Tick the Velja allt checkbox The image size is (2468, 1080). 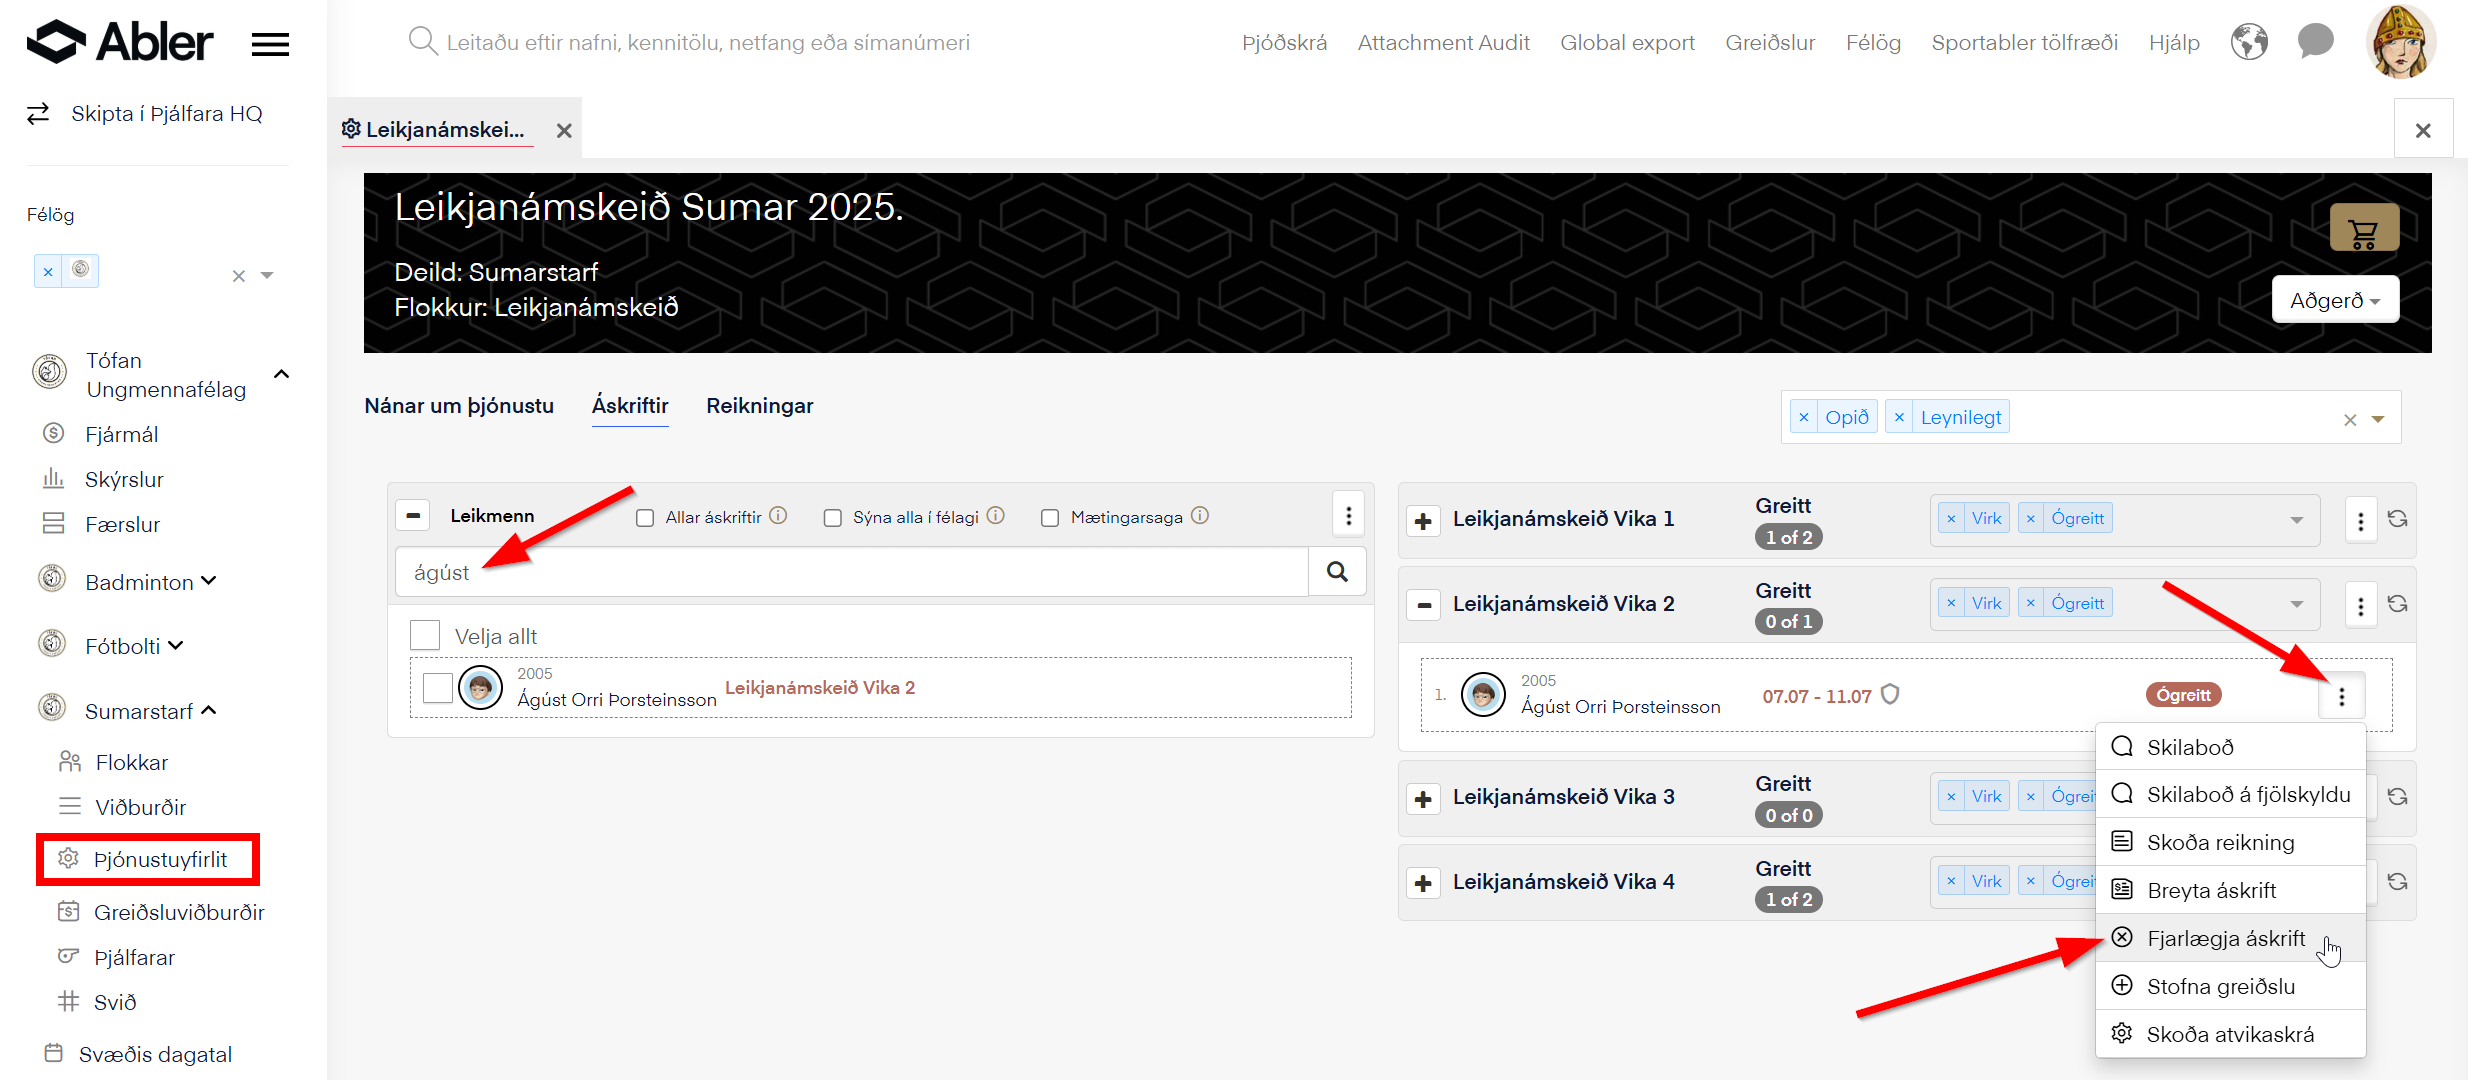coord(425,636)
